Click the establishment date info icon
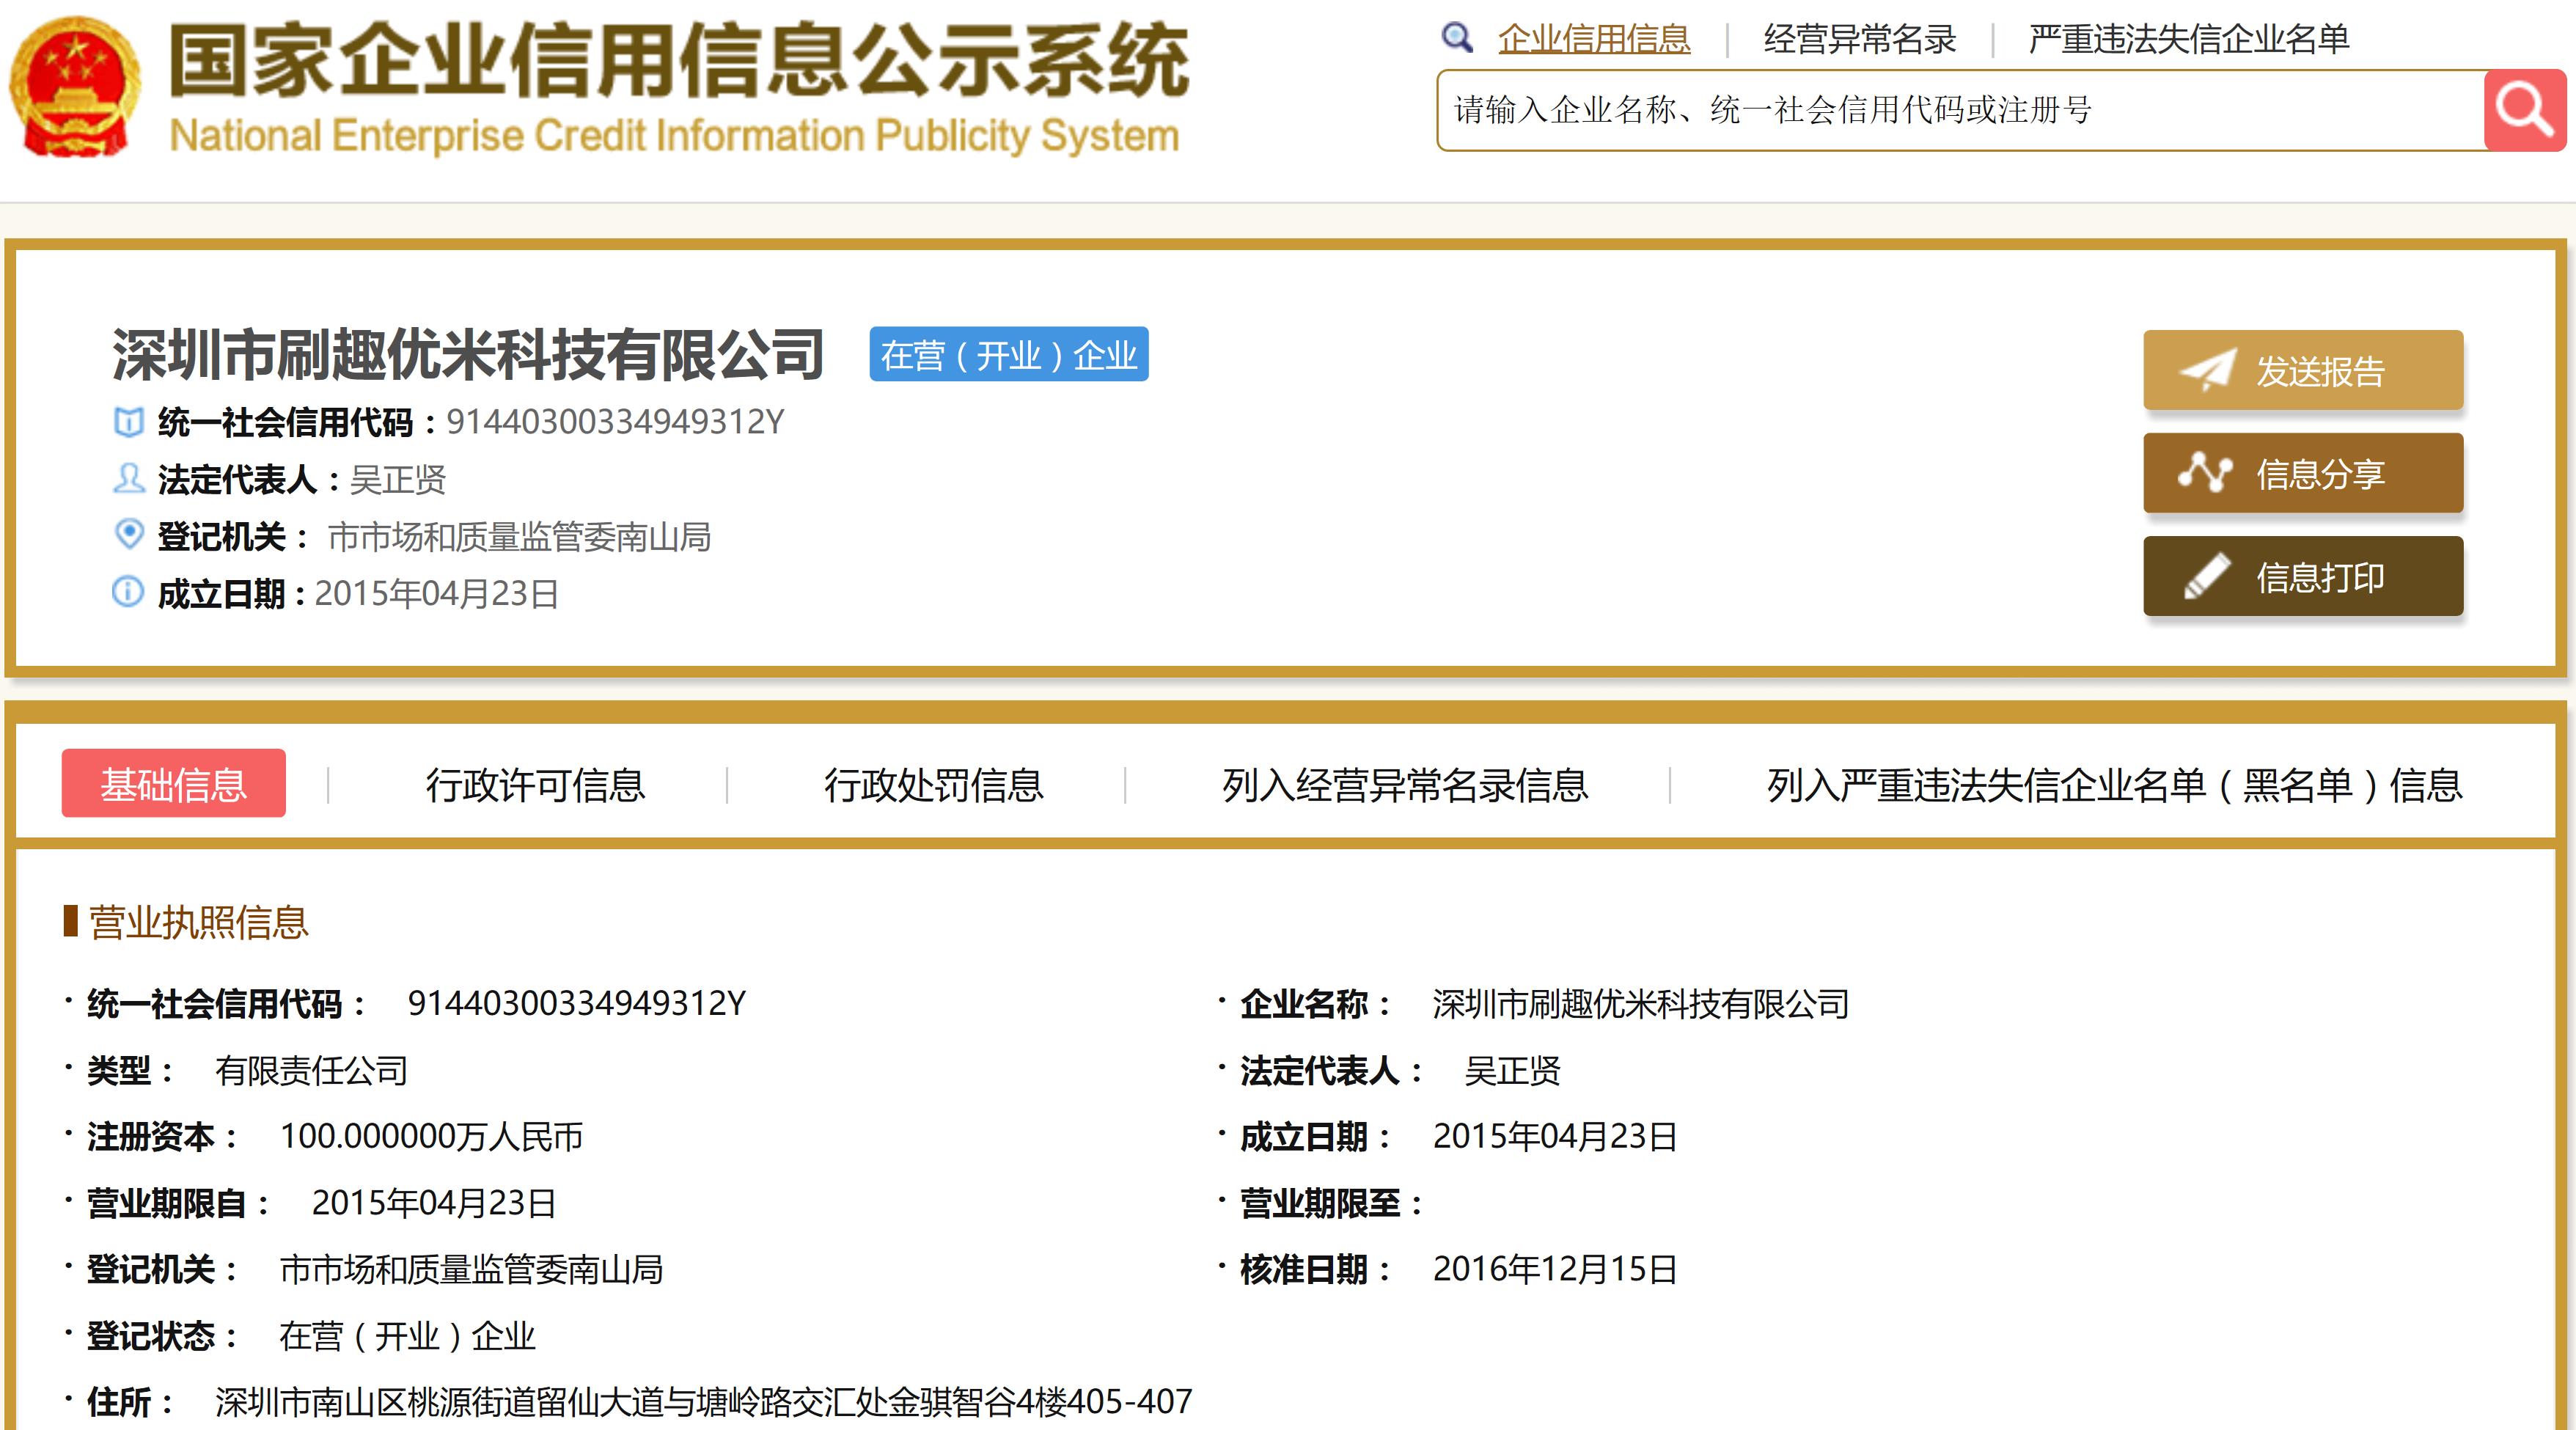Image resolution: width=2576 pixels, height=1430 pixels. tap(128, 592)
